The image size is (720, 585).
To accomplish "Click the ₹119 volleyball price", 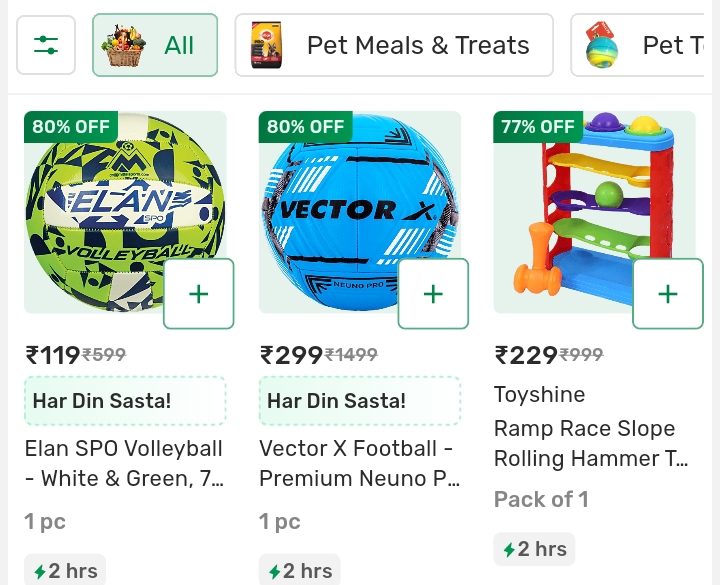I will point(53,355).
